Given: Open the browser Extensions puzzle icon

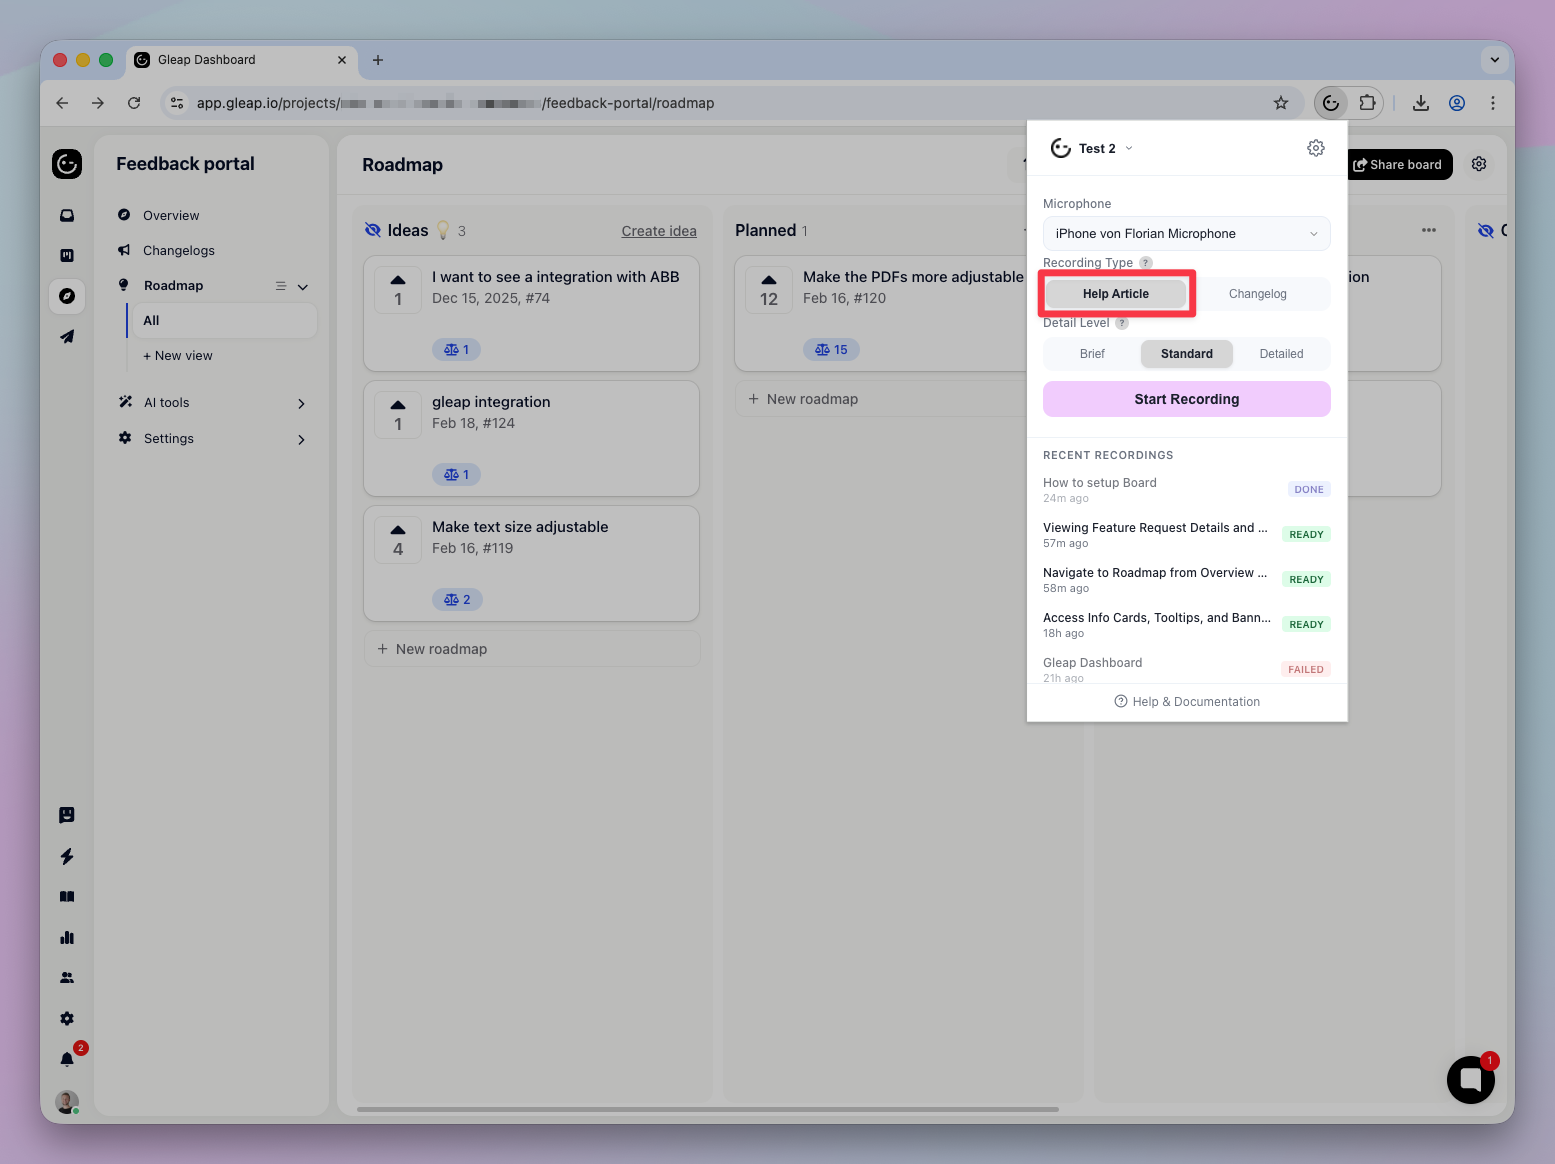Looking at the screenshot, I should (x=1367, y=103).
